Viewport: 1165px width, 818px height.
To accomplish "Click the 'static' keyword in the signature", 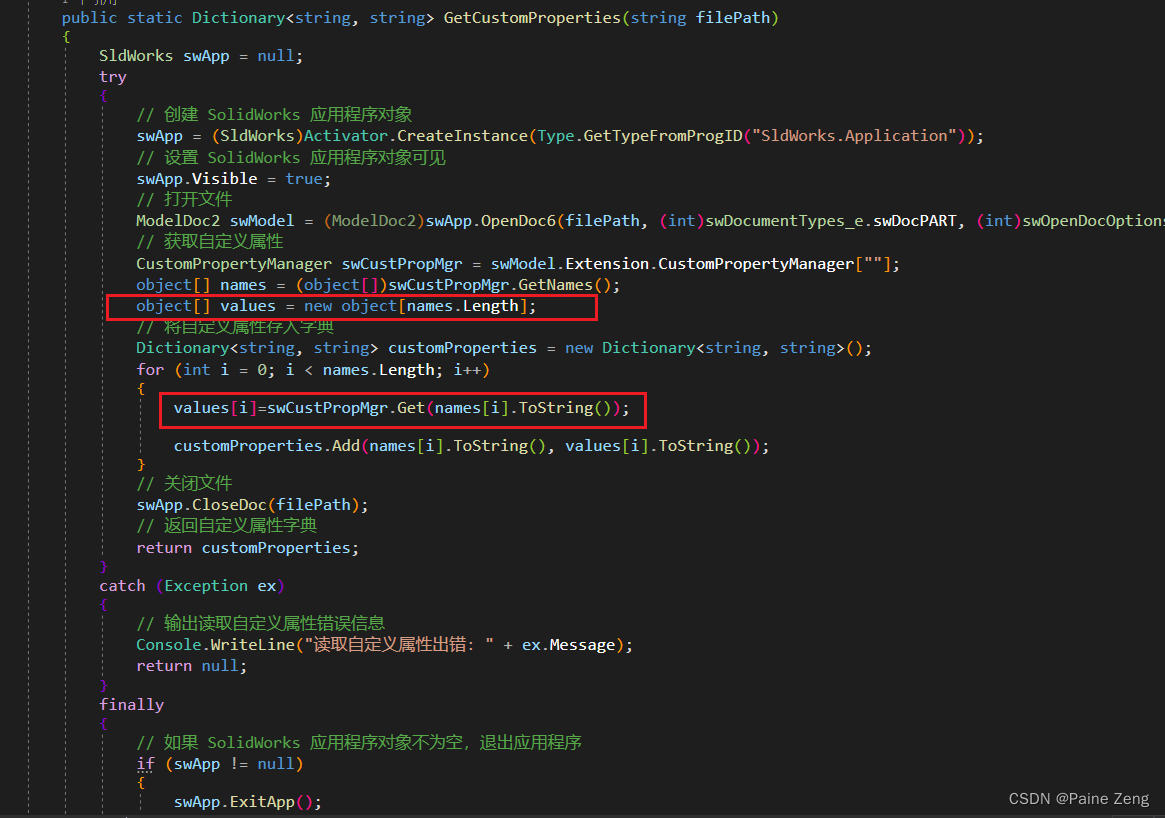I will tap(155, 18).
